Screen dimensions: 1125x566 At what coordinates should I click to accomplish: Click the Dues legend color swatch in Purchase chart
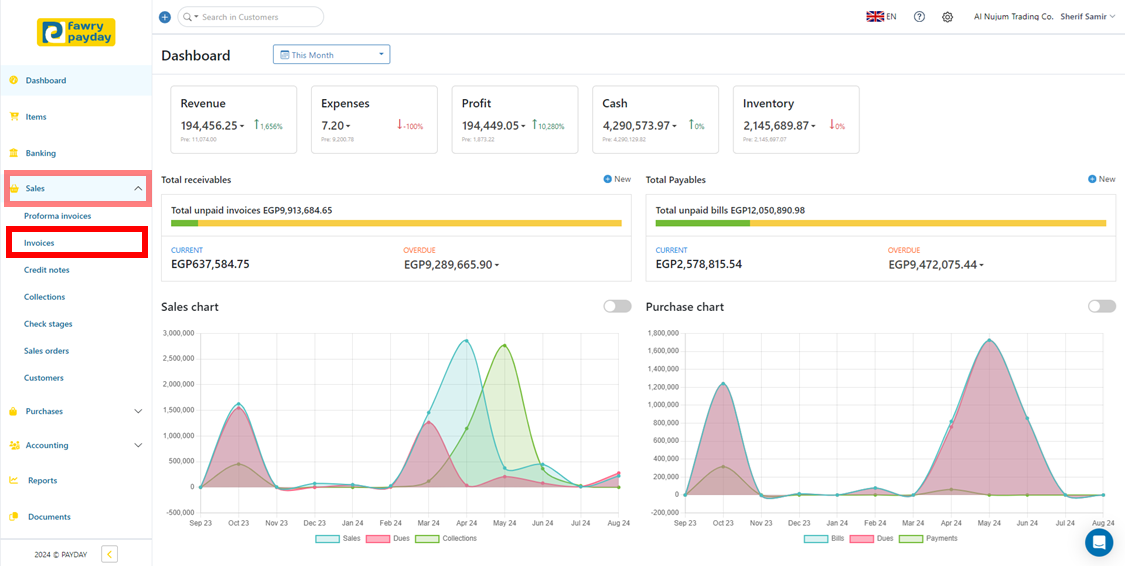864,539
